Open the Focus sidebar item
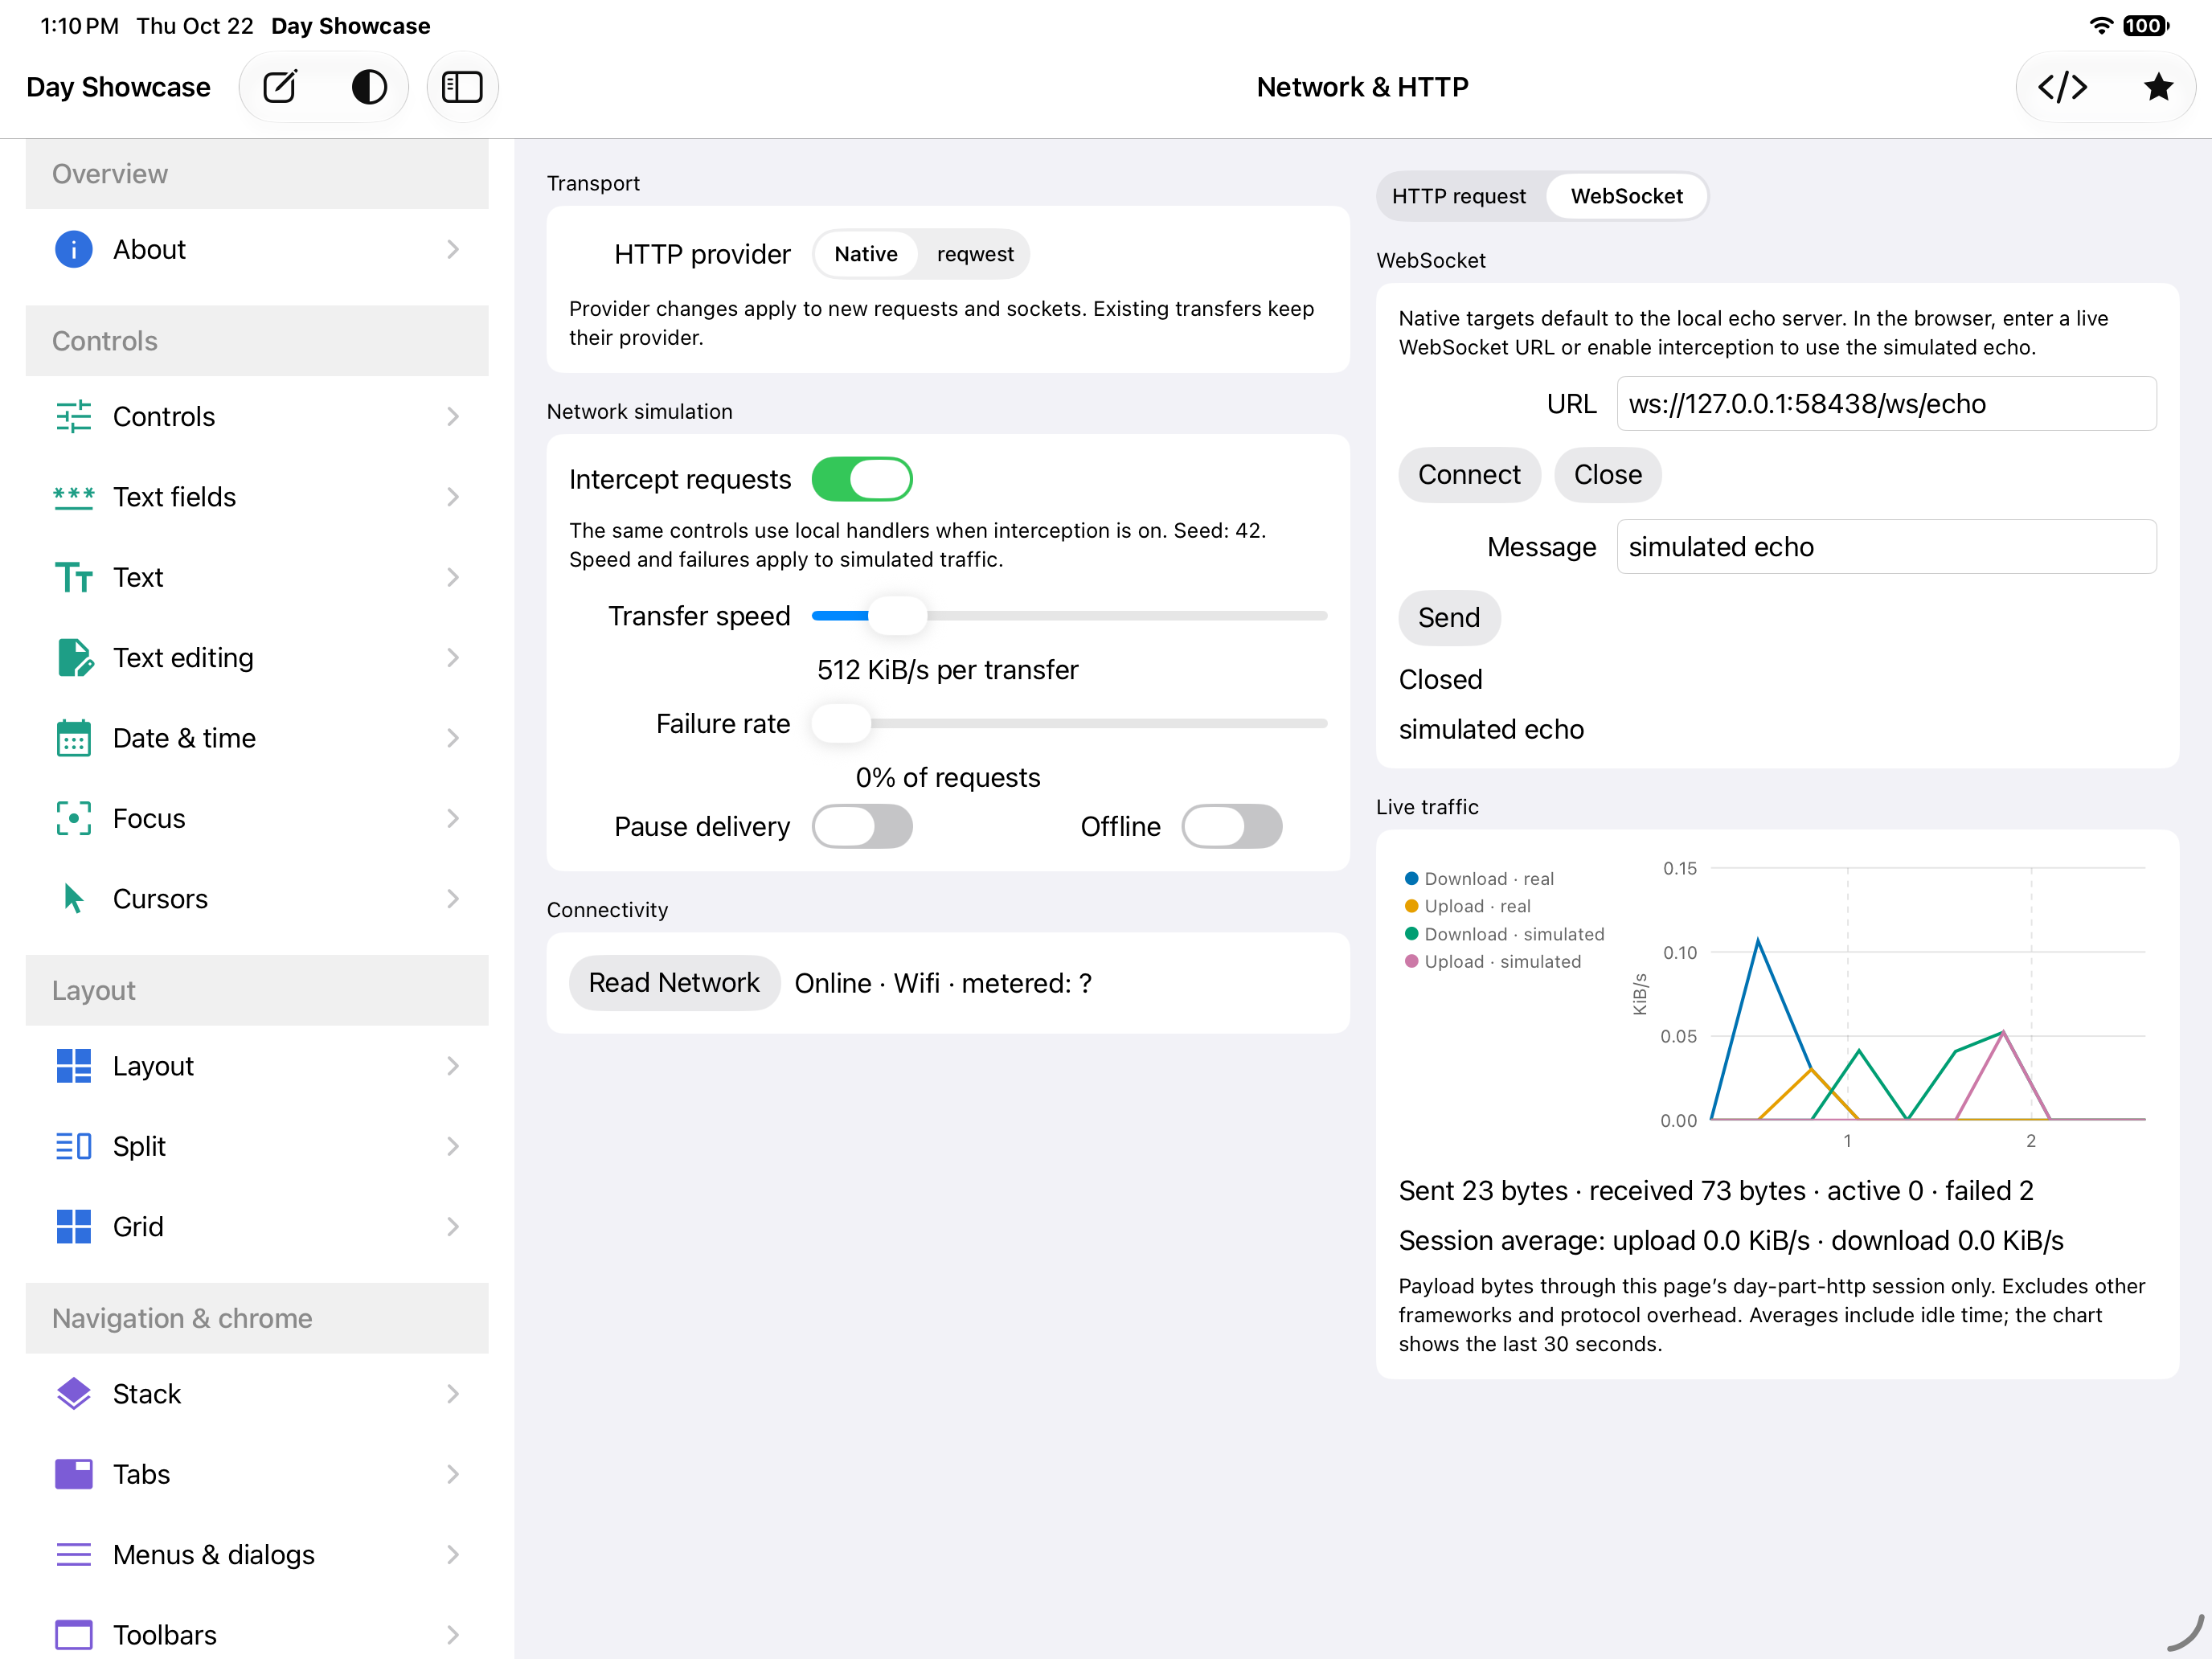2212x1659 pixels. click(x=257, y=818)
